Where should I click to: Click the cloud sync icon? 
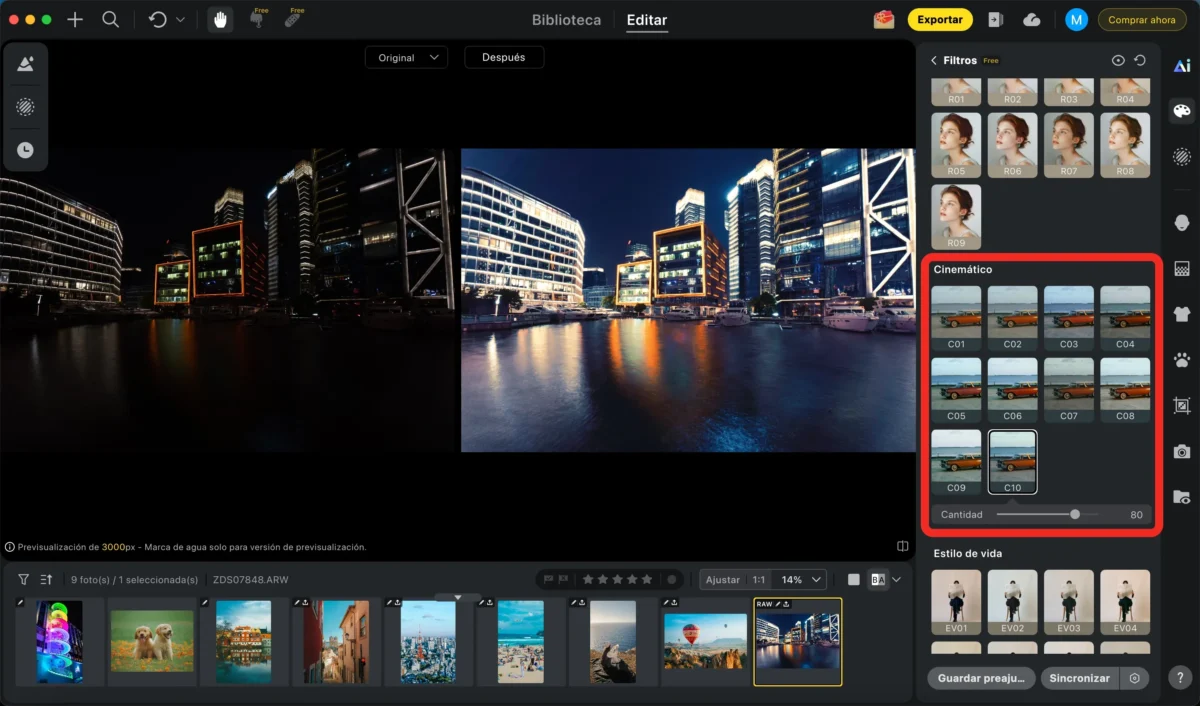pyautogui.click(x=1032, y=20)
